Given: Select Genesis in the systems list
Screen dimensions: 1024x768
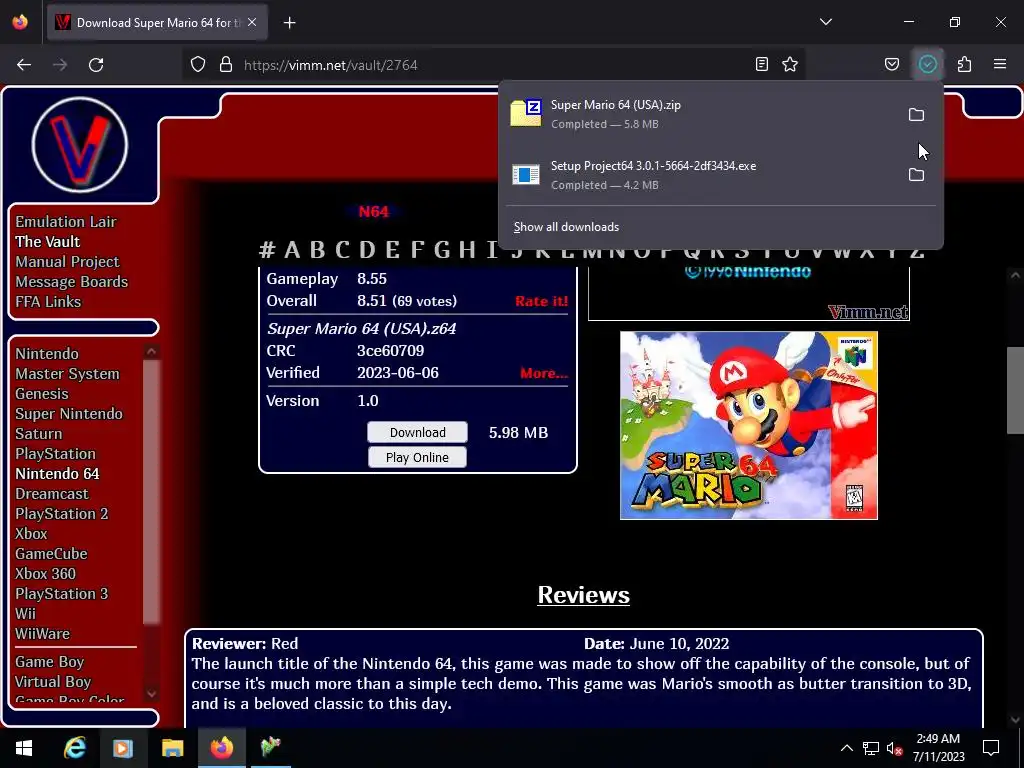Looking at the screenshot, I should 42,394.
